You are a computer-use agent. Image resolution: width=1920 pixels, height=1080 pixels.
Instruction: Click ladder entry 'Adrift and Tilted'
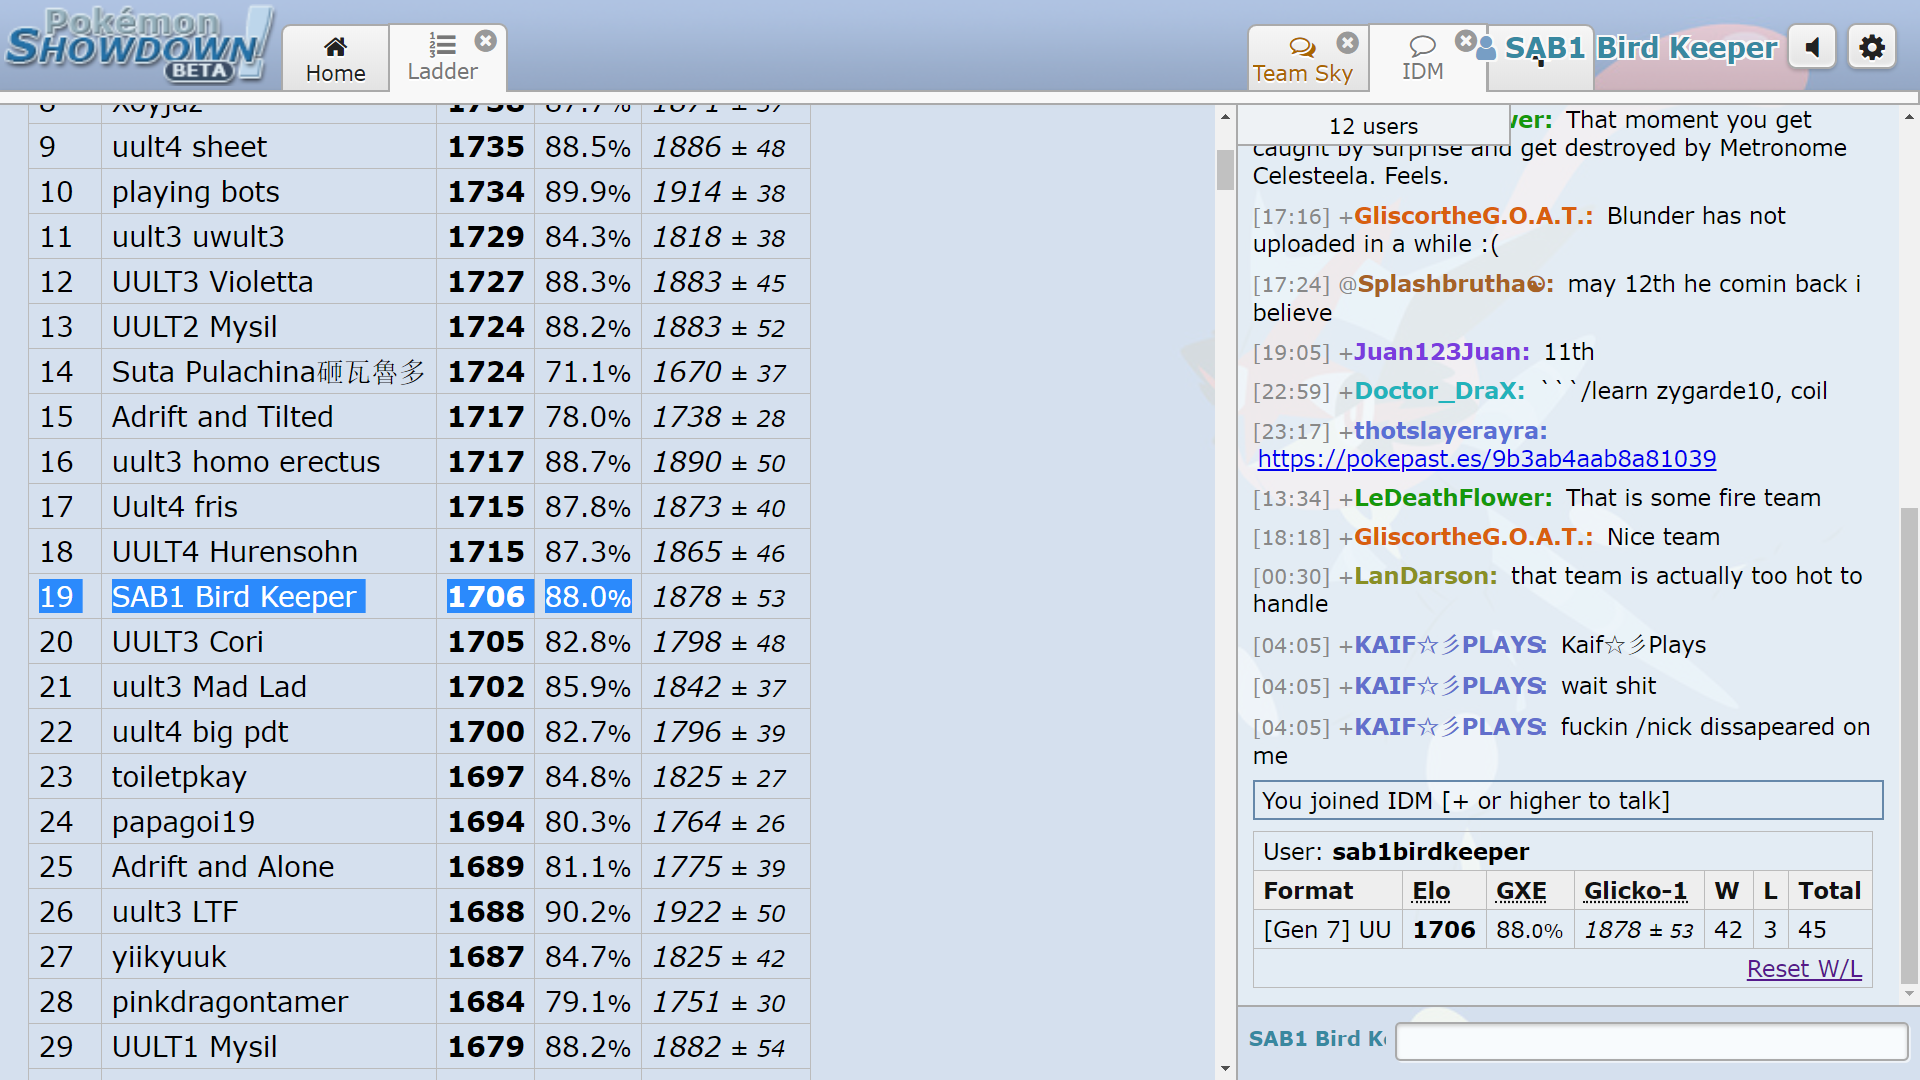click(x=222, y=417)
